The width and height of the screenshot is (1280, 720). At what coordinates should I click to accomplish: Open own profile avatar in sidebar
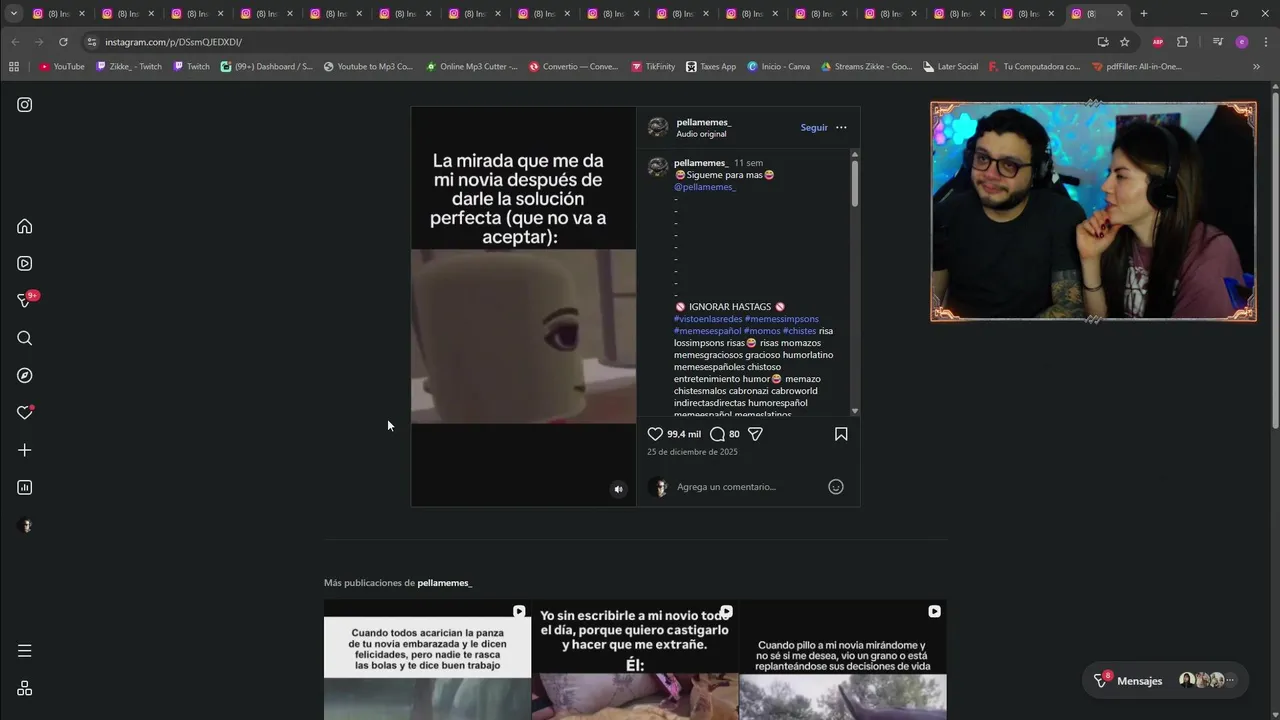27,525
